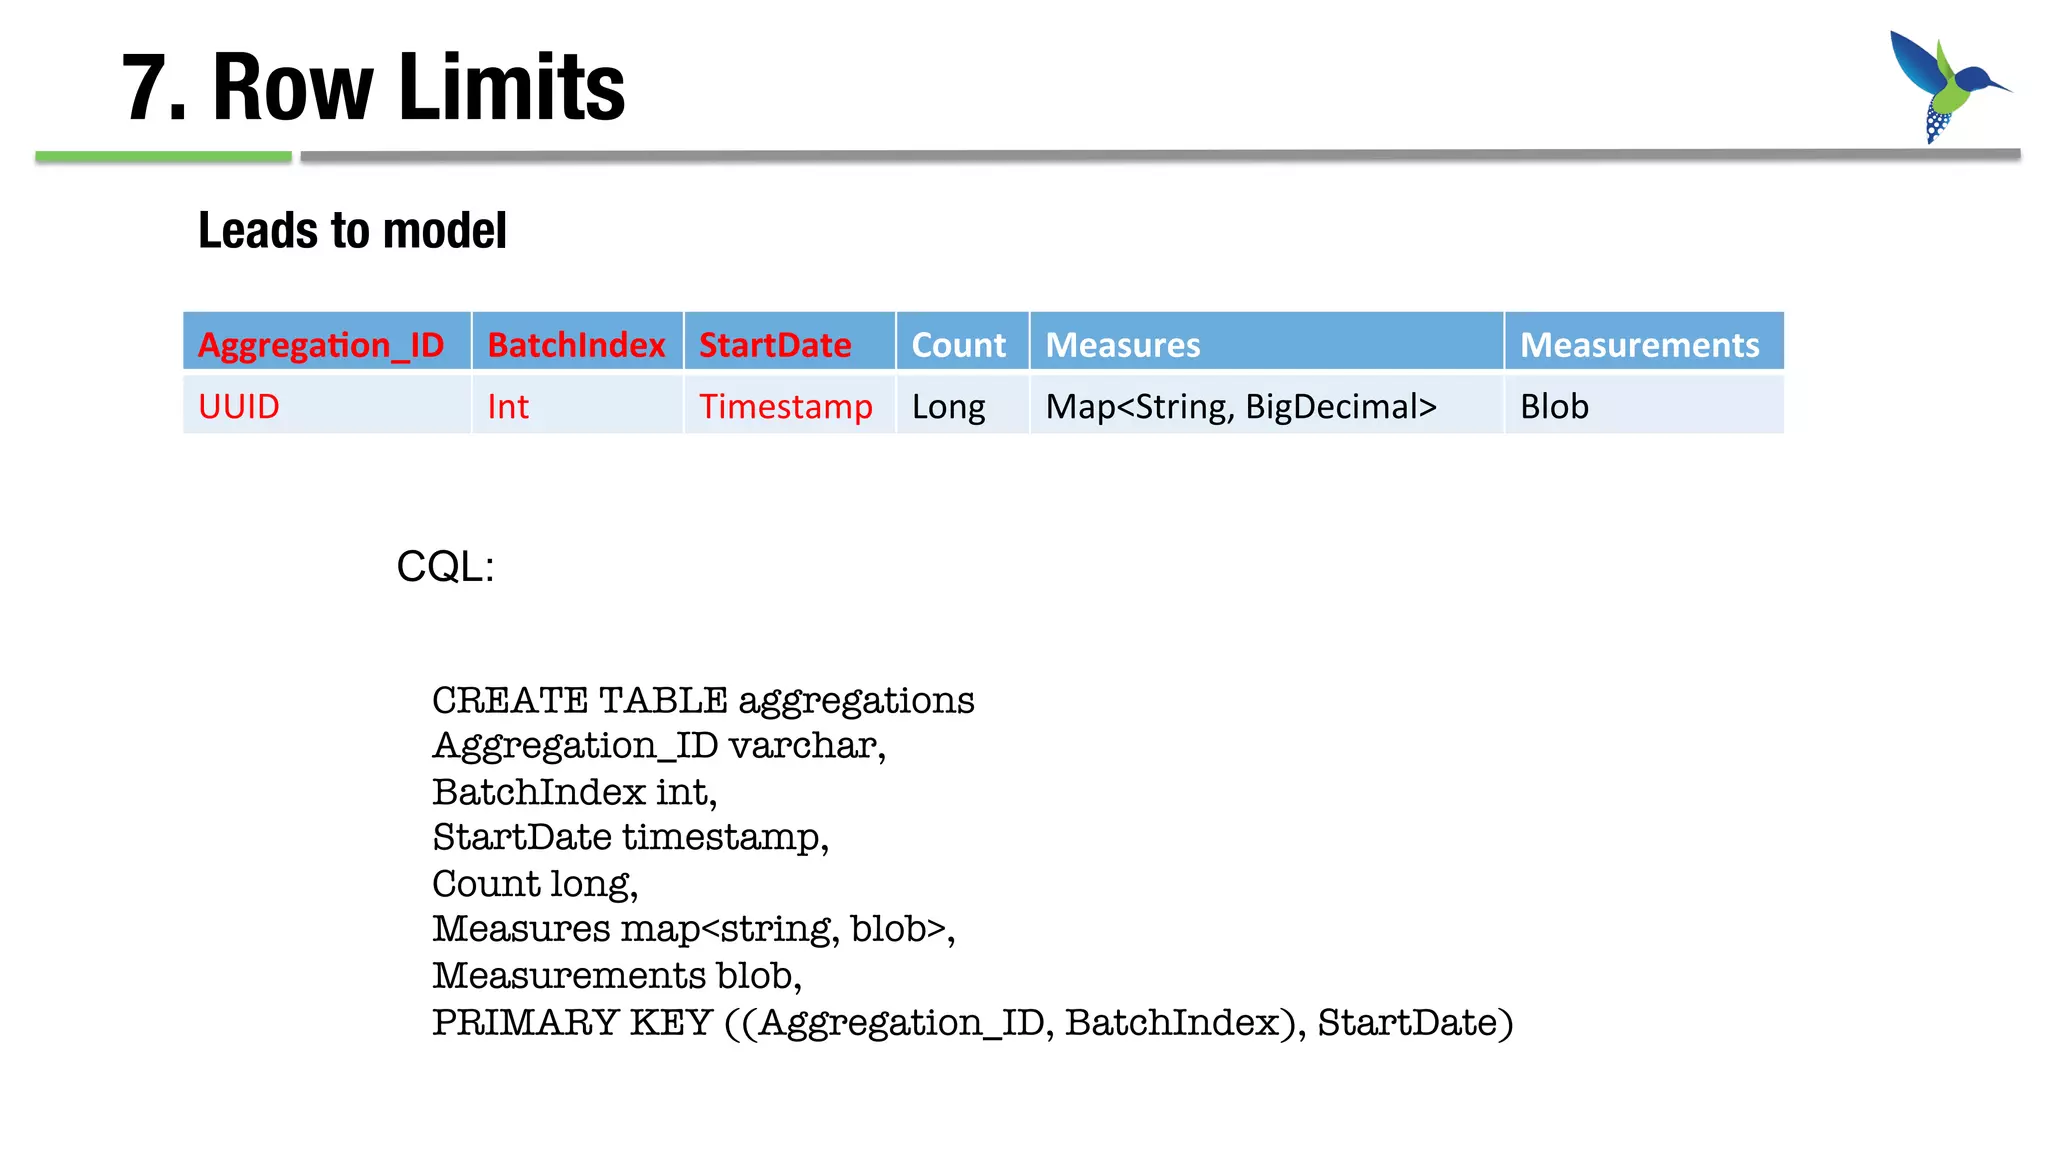Screen dimensions: 2048x1152
Task: Select the 'Measures' column header
Action: (1266, 341)
